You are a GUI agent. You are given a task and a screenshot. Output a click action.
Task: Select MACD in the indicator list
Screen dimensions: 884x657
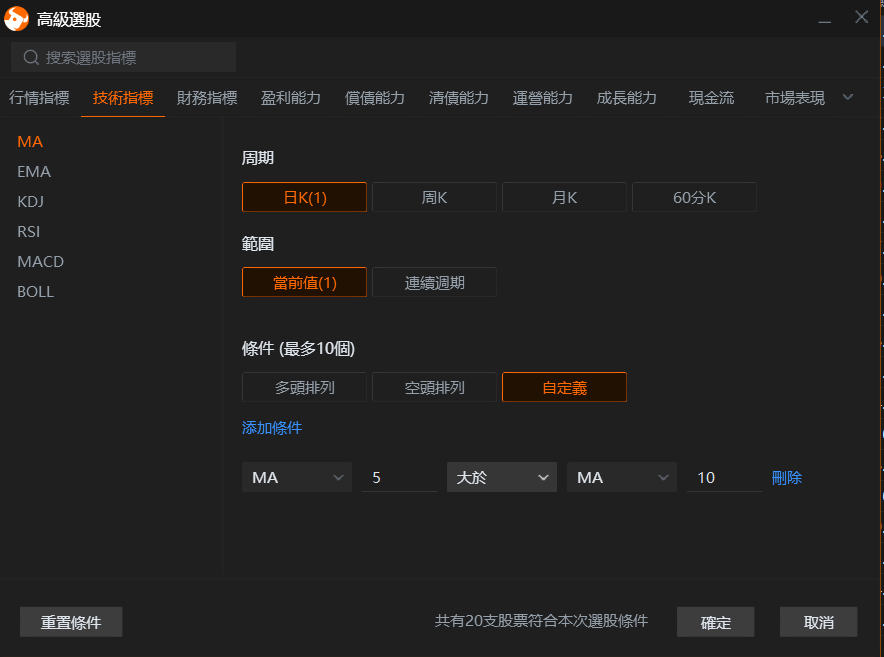[40, 262]
